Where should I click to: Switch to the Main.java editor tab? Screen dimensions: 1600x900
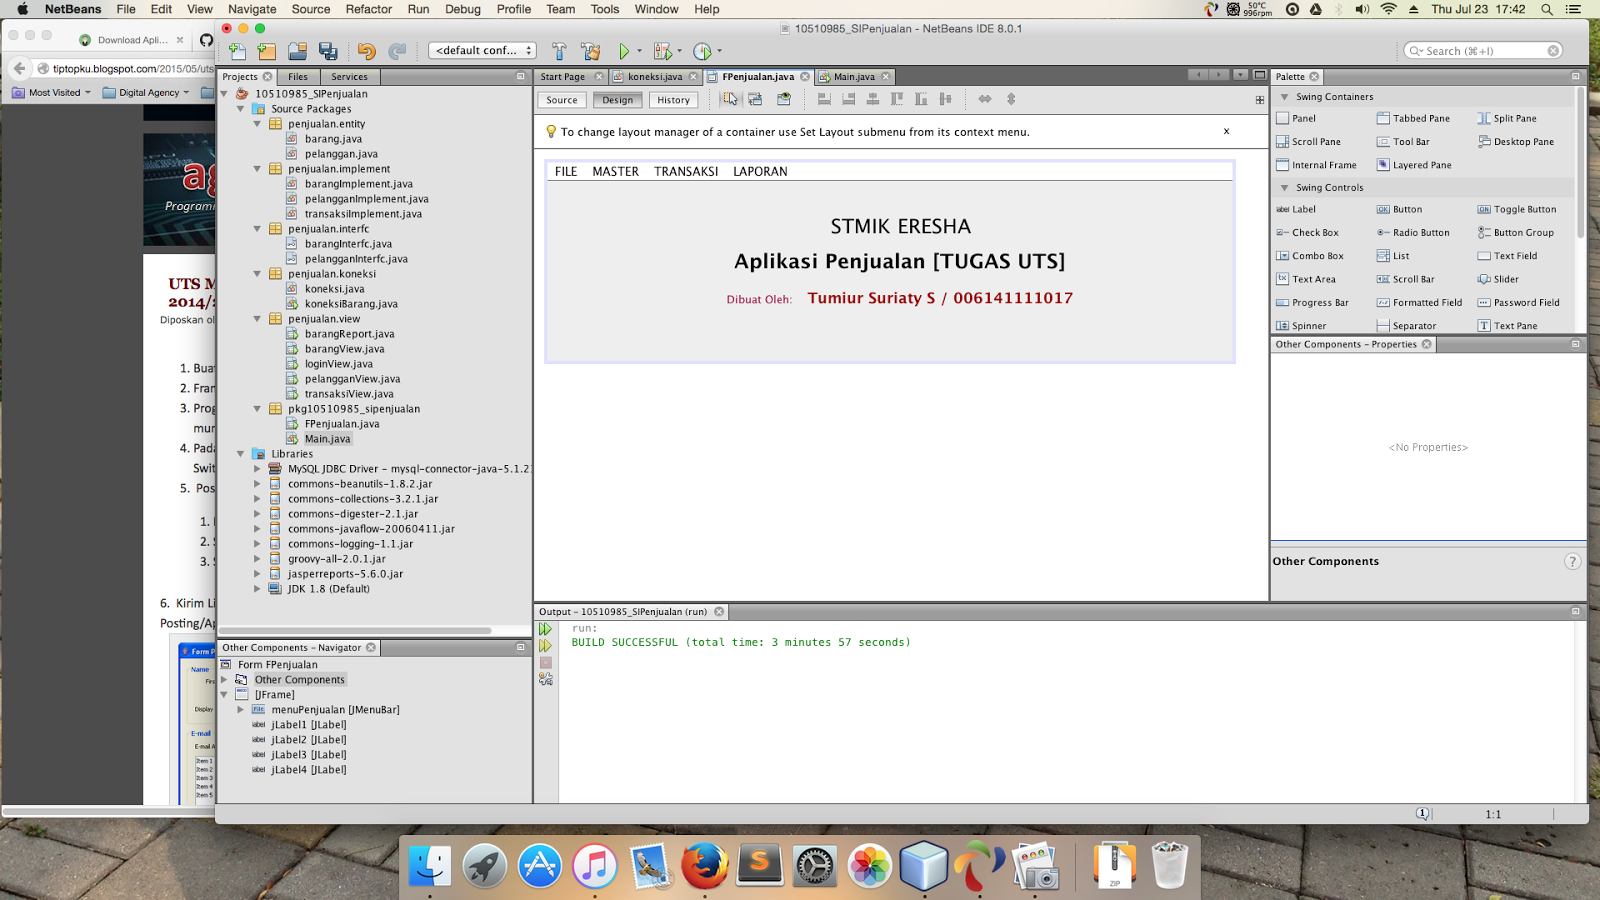[854, 77]
